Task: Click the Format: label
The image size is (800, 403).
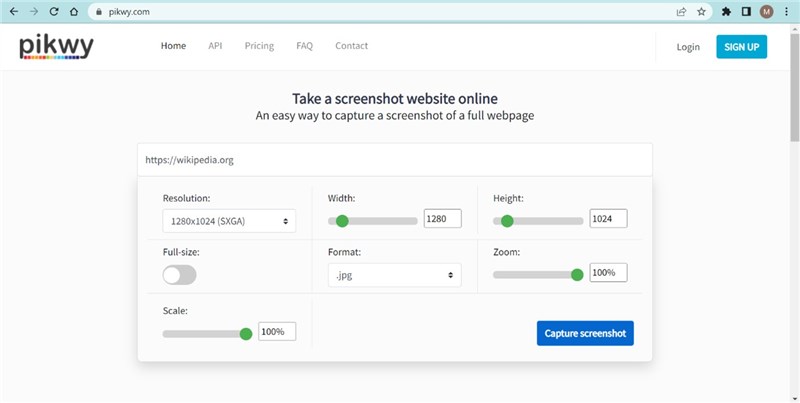Action: pos(344,252)
